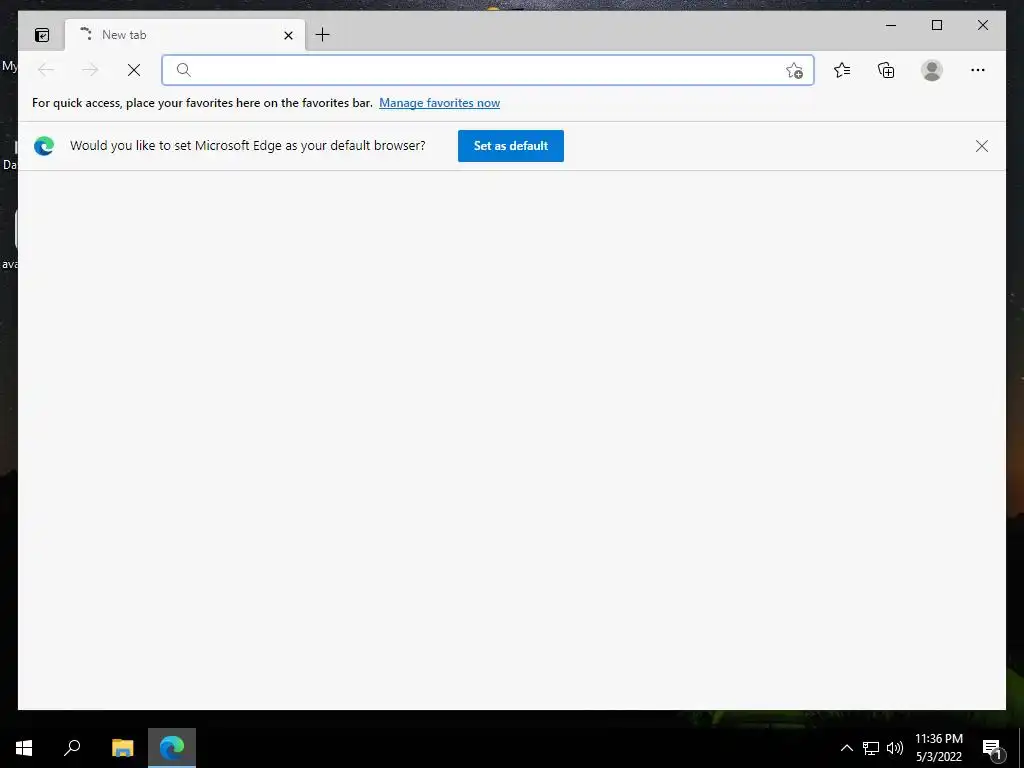Open the Windows Start menu
The width and height of the screenshot is (1024, 768).
point(24,748)
